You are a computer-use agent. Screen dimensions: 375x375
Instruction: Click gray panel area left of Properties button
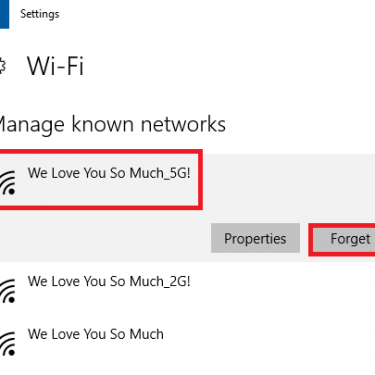(103, 237)
